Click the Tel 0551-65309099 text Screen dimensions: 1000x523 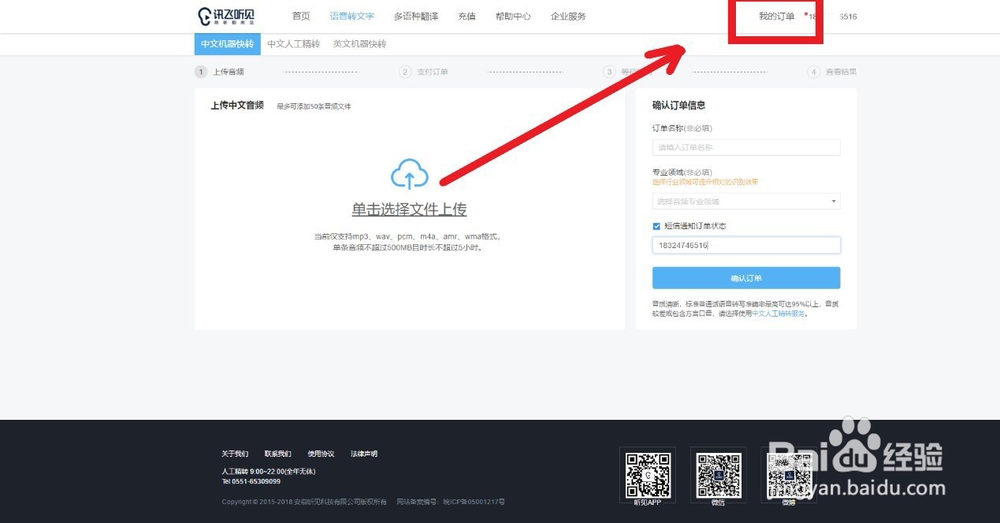click(x=251, y=482)
